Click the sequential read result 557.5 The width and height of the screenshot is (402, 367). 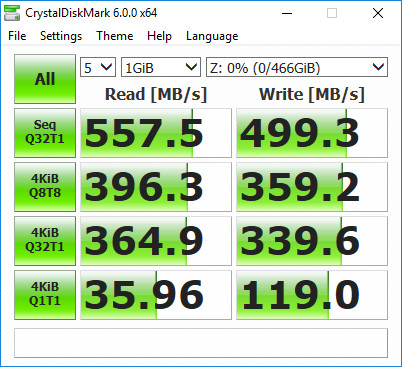click(156, 133)
